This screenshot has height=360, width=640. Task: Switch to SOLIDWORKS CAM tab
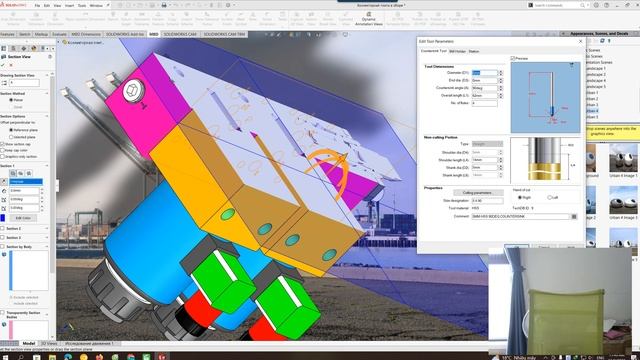180,34
